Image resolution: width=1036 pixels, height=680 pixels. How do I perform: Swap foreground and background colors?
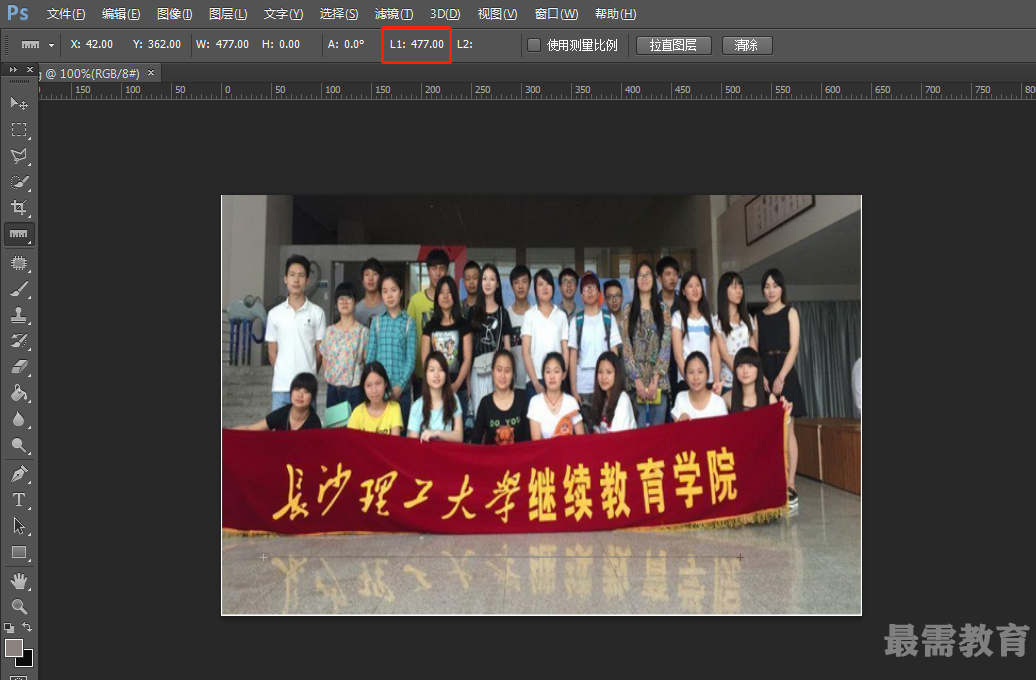pyautogui.click(x=27, y=627)
